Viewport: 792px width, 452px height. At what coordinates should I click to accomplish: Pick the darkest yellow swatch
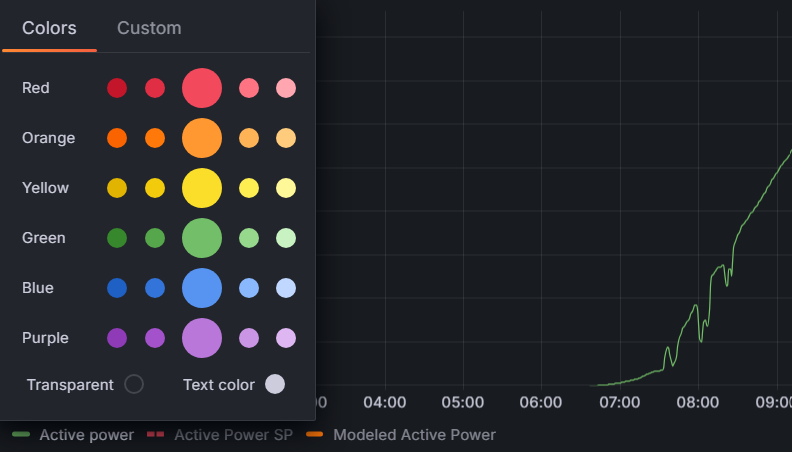point(117,188)
